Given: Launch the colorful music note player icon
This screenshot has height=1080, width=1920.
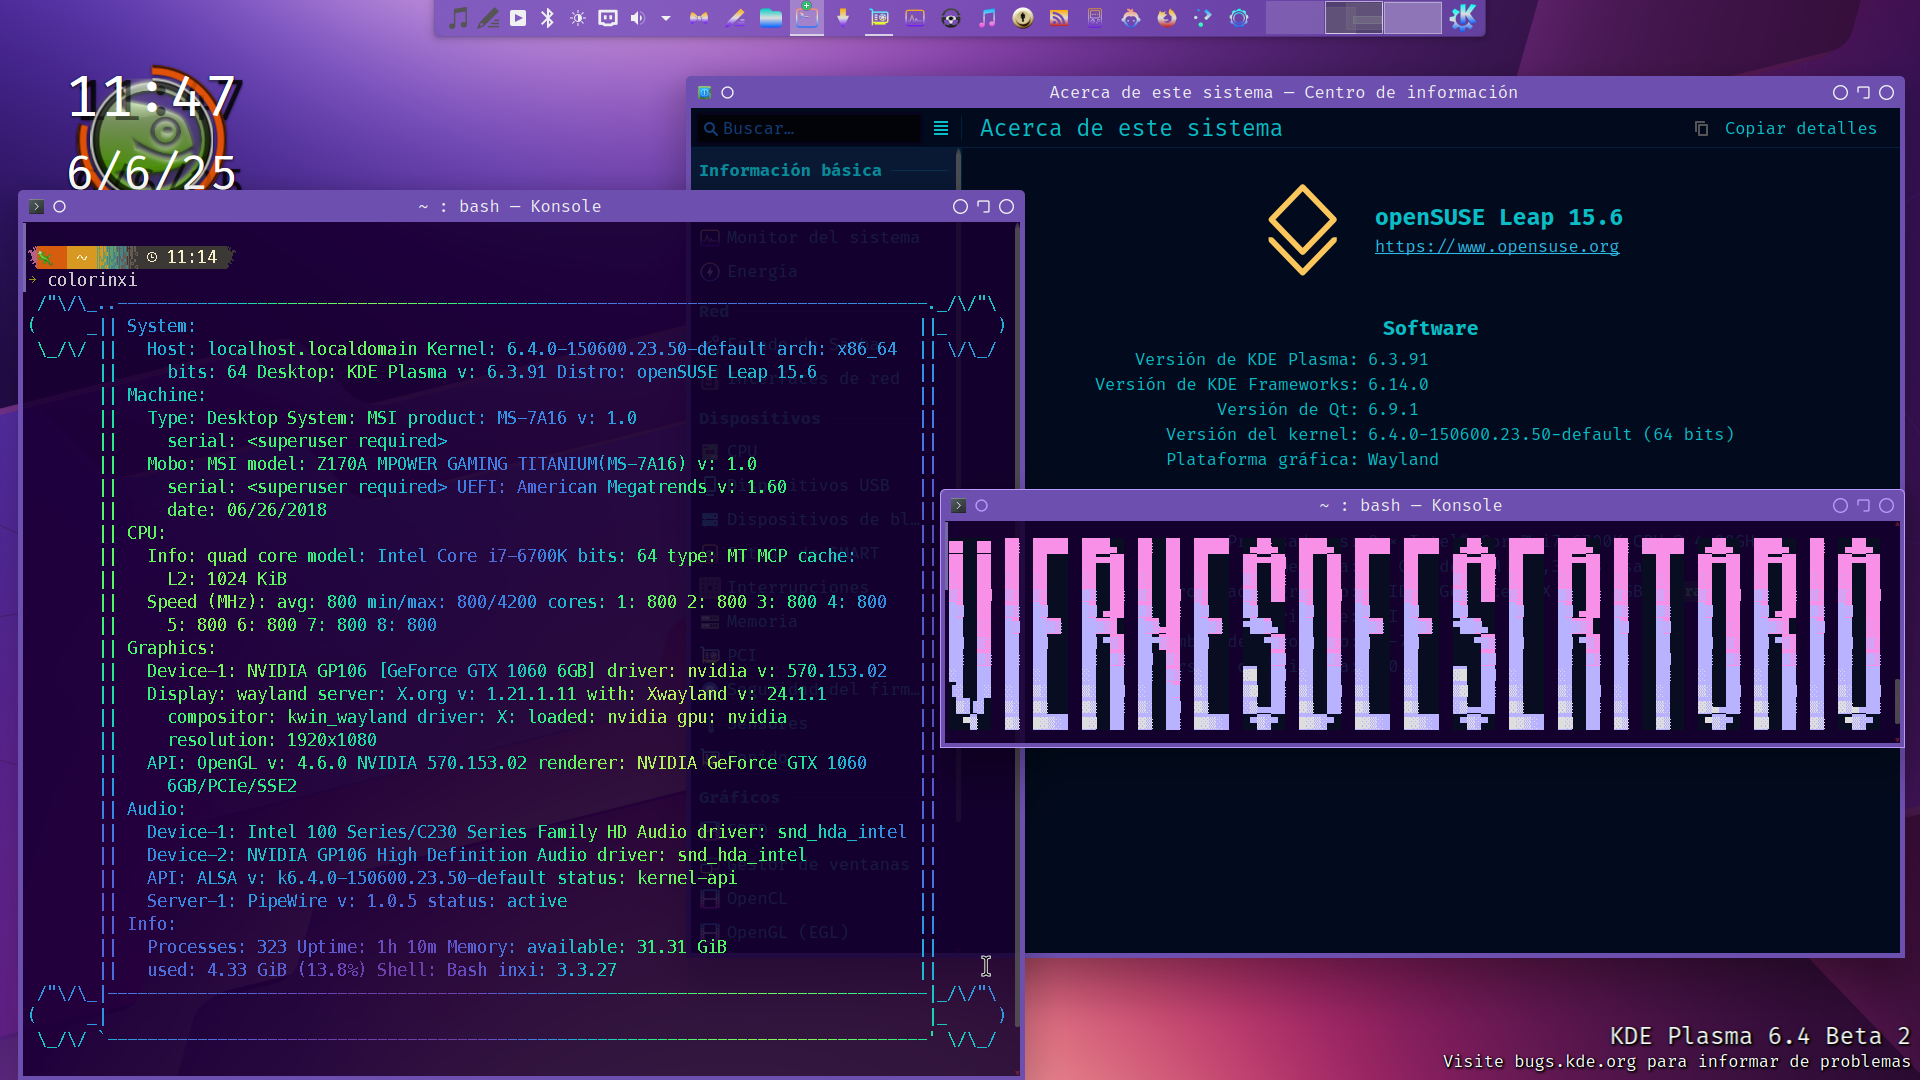Looking at the screenshot, I should (x=987, y=18).
